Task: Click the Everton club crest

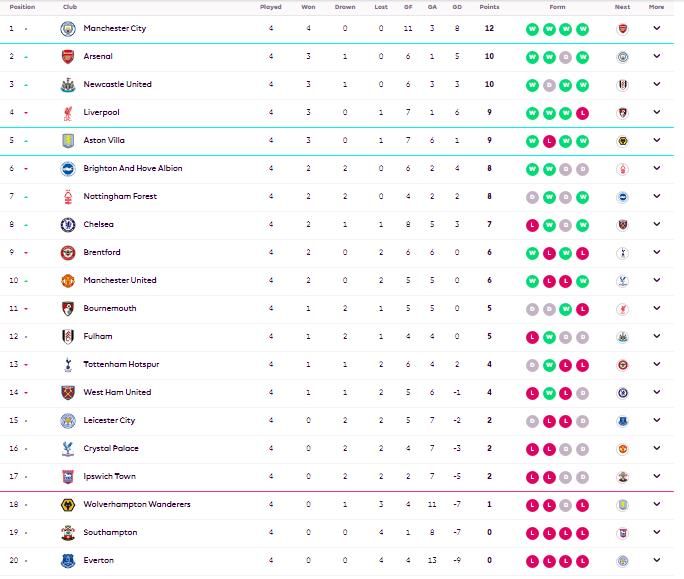Action: [68, 560]
